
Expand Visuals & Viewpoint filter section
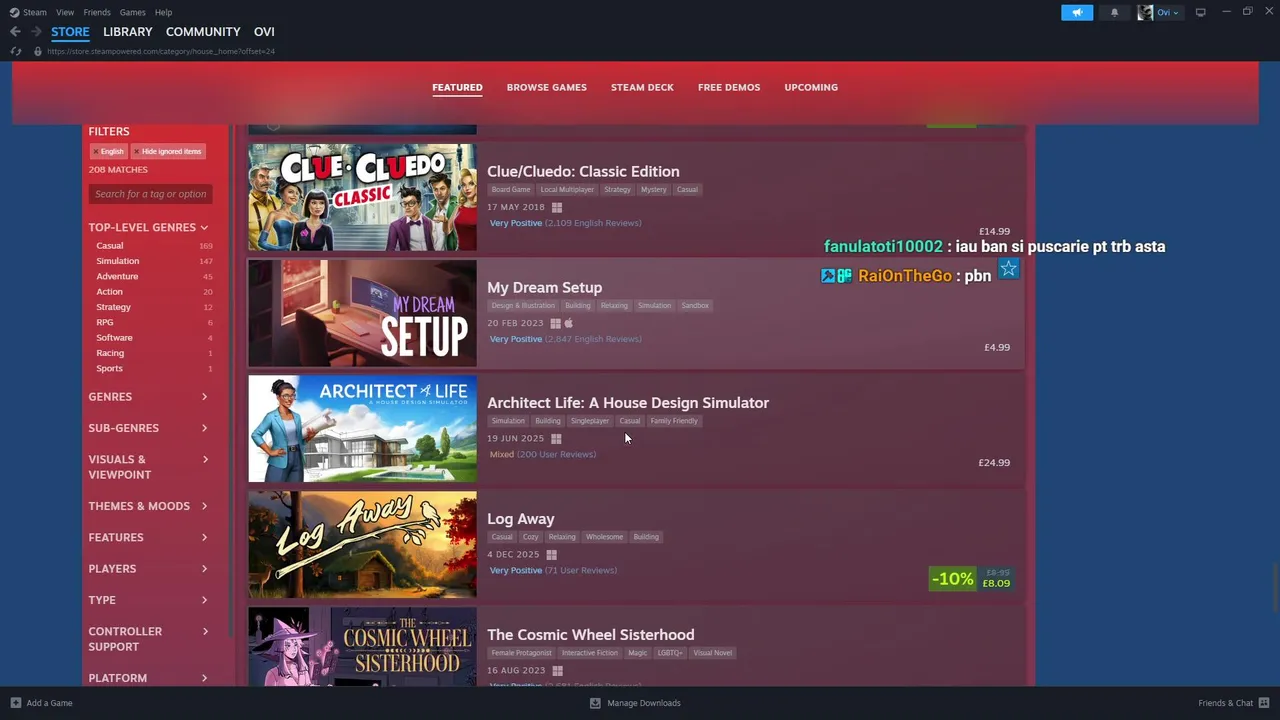point(148,467)
